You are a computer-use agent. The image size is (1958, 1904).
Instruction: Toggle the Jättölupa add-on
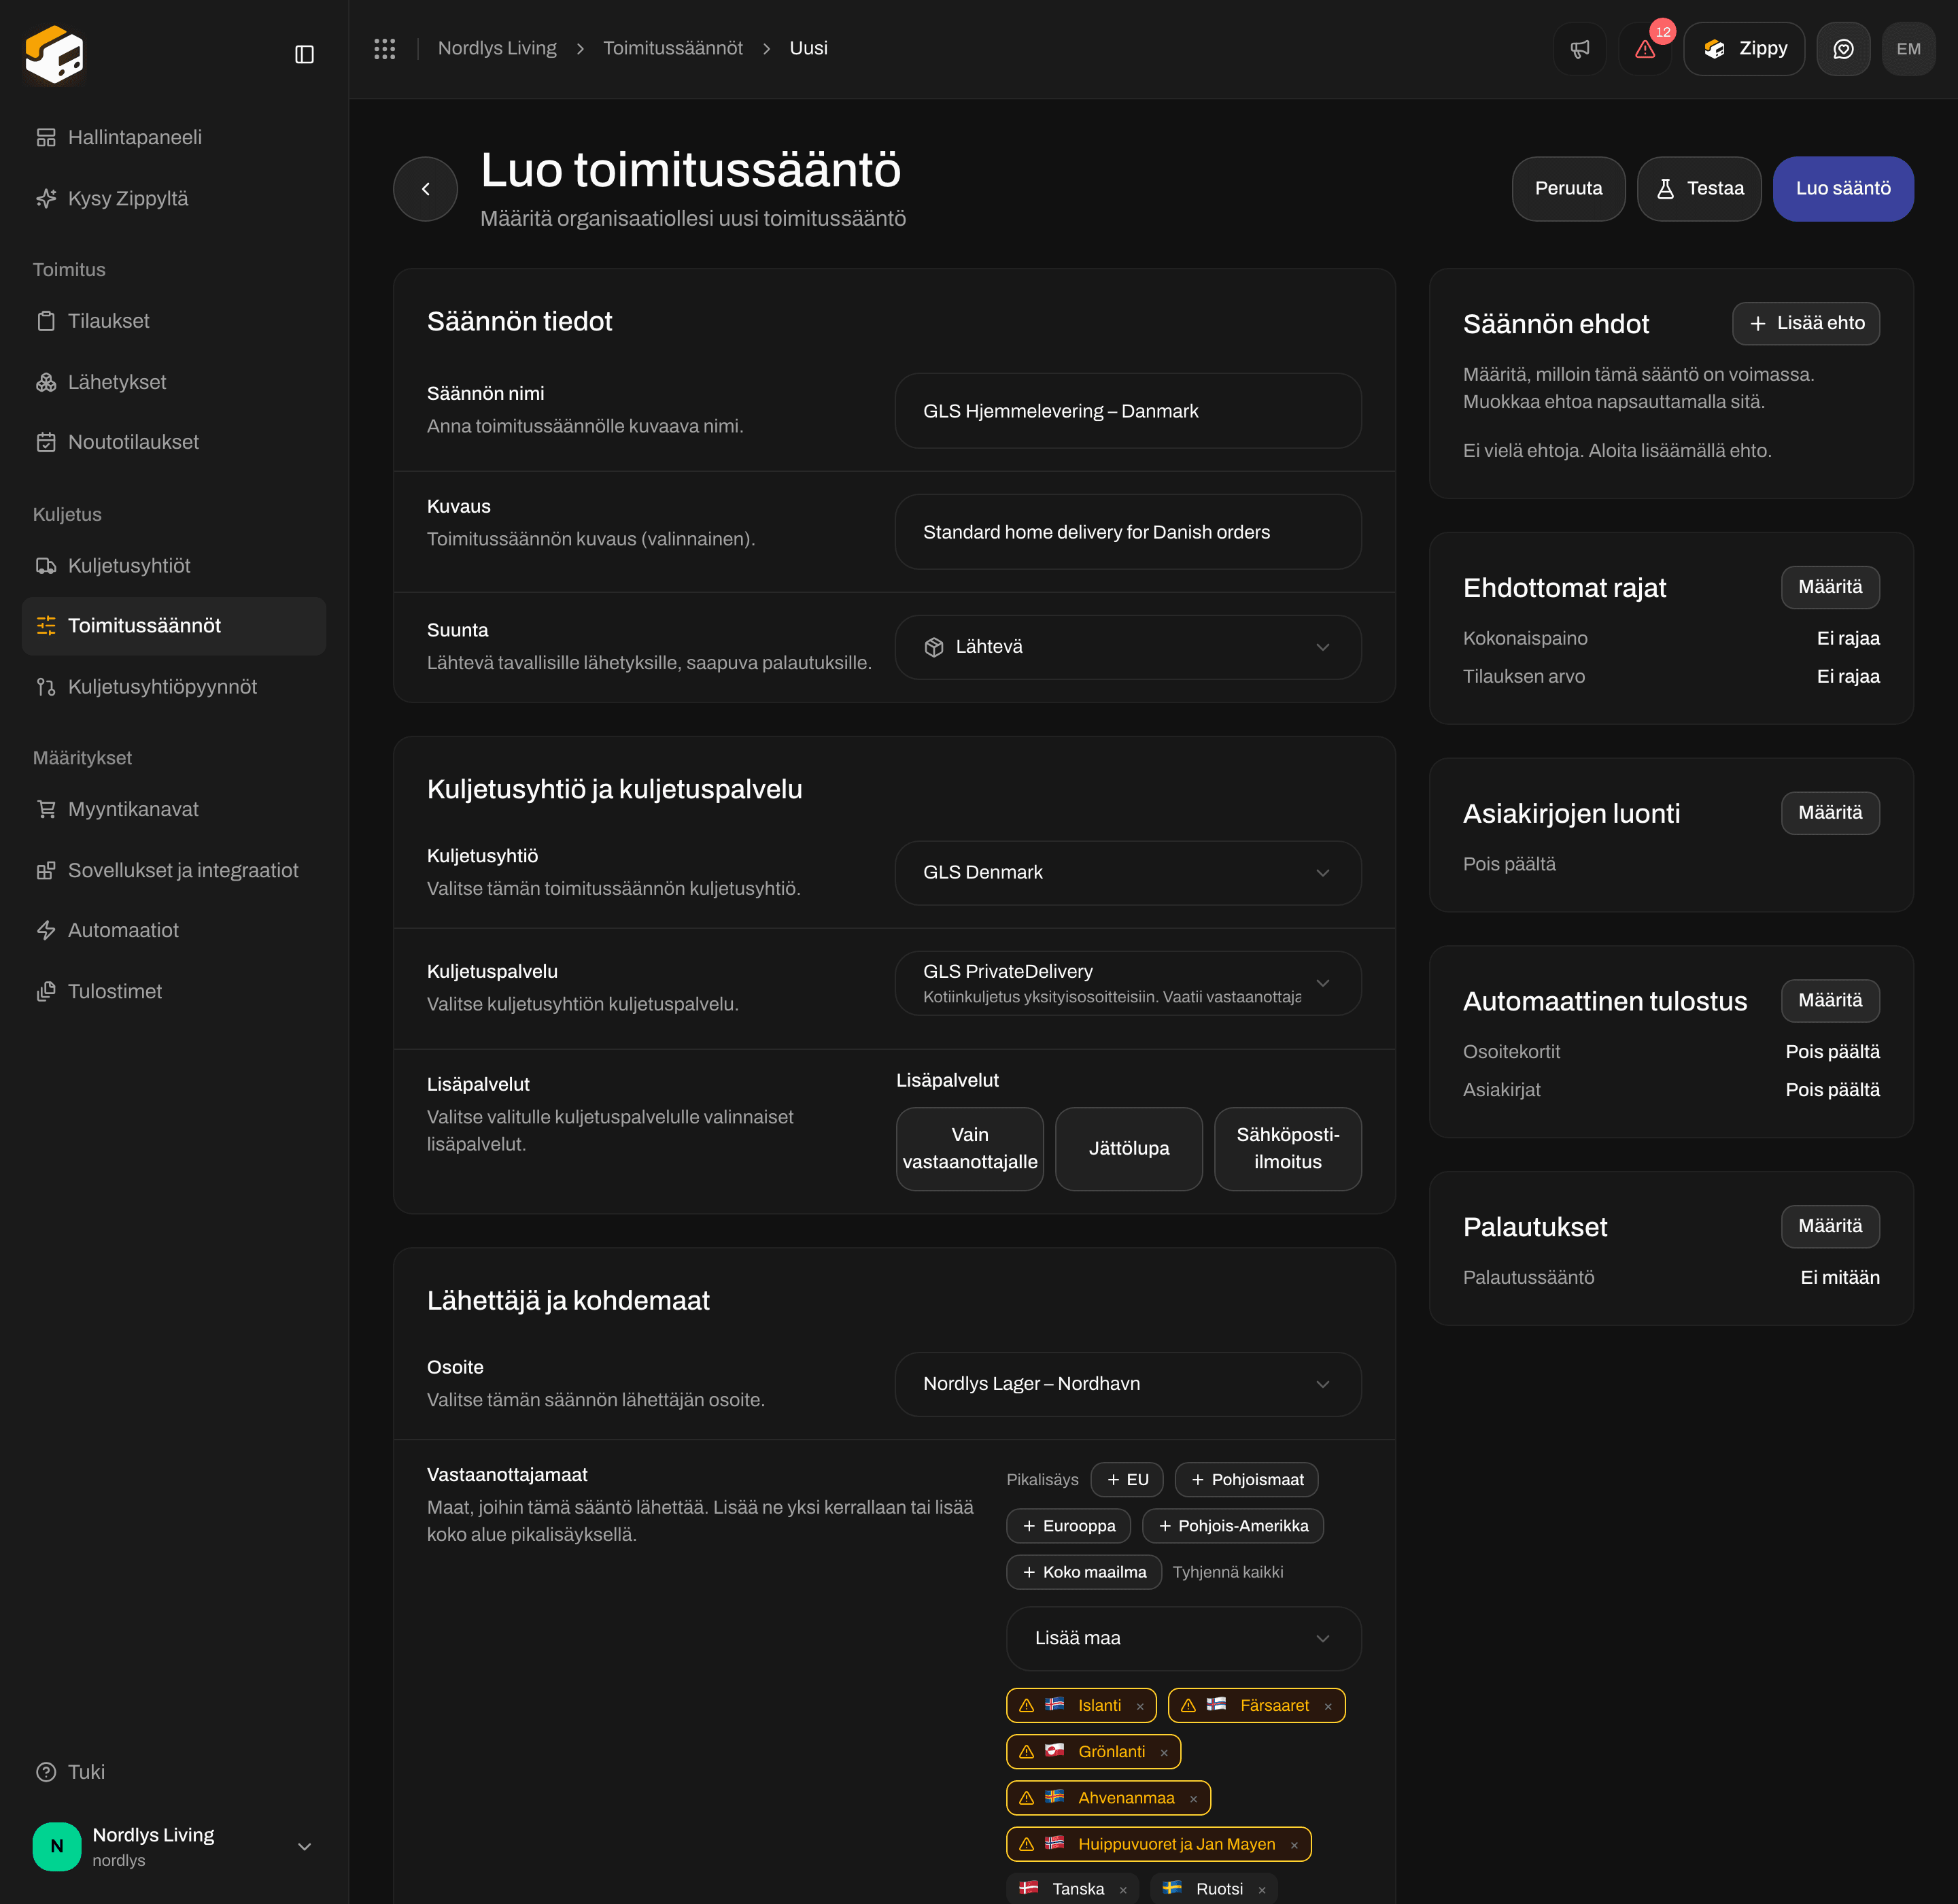pyautogui.click(x=1128, y=1148)
